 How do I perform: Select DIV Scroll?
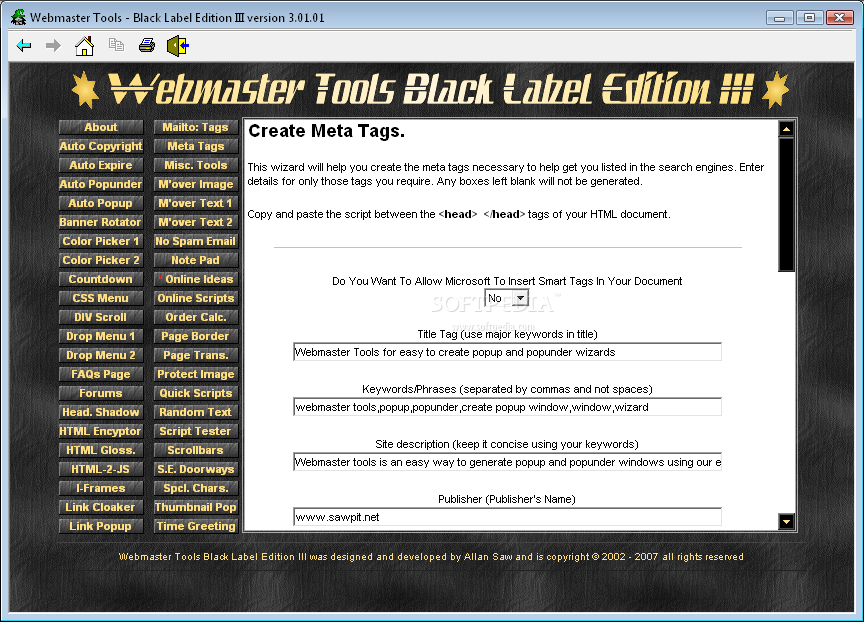[x=101, y=317]
